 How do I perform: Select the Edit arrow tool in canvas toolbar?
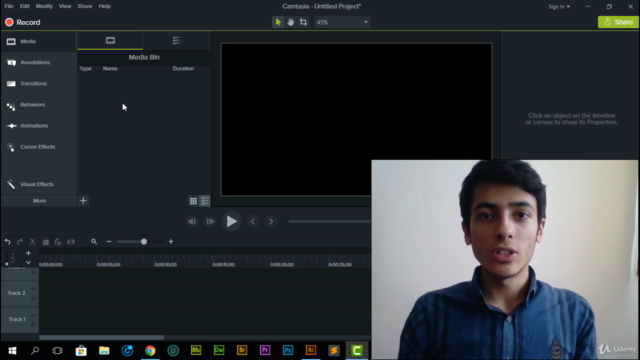point(278,22)
